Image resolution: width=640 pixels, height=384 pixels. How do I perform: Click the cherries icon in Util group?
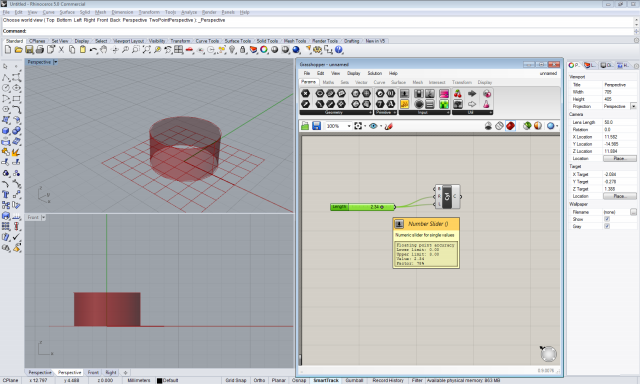[x=458, y=93]
